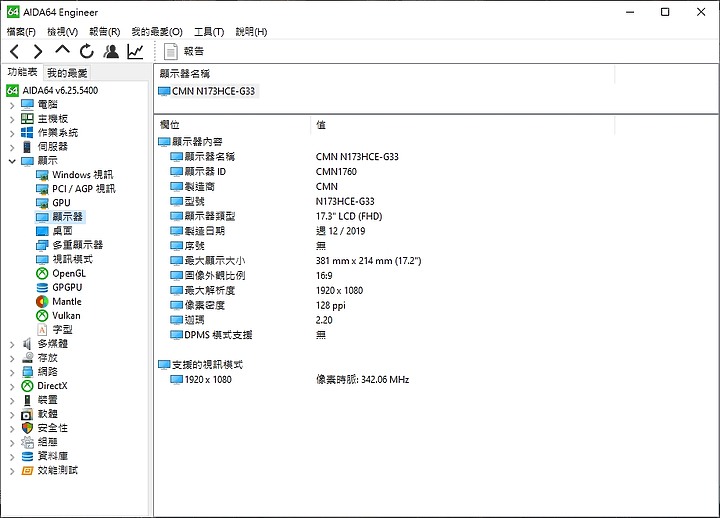Select the 顯示器 monitor tree icon
The width and height of the screenshot is (720, 518).
(x=42, y=217)
